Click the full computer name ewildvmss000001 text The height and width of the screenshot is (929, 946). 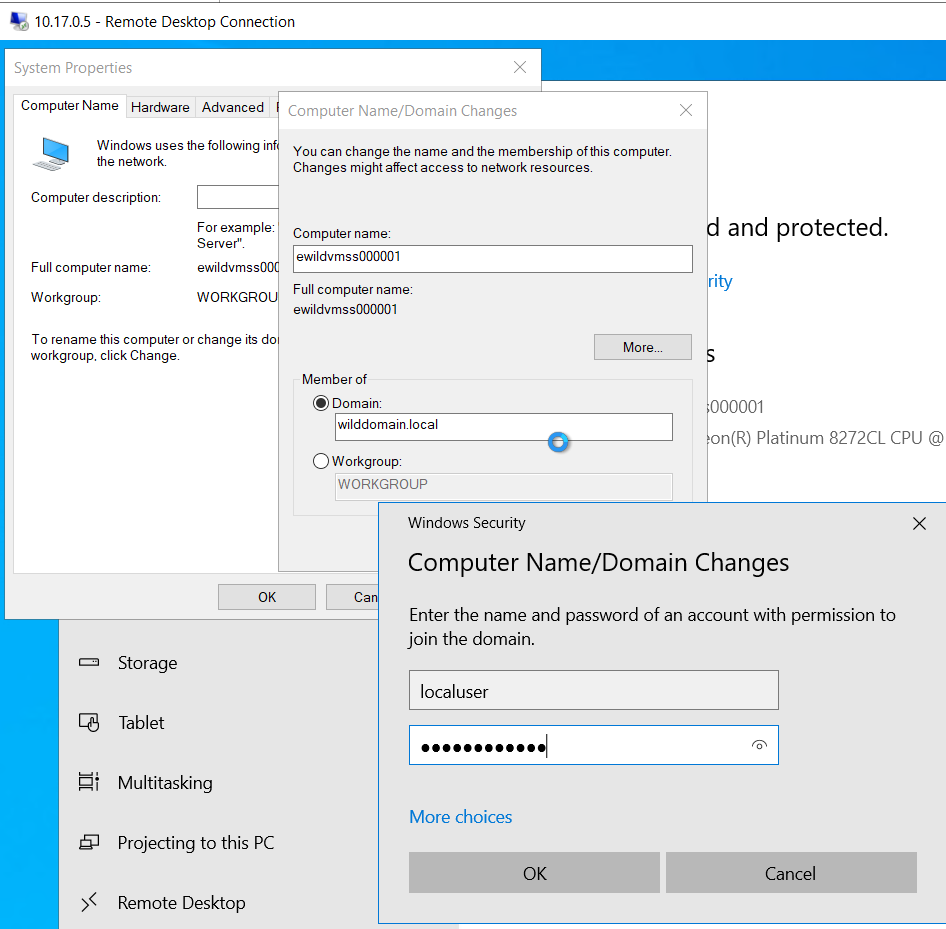pos(345,309)
